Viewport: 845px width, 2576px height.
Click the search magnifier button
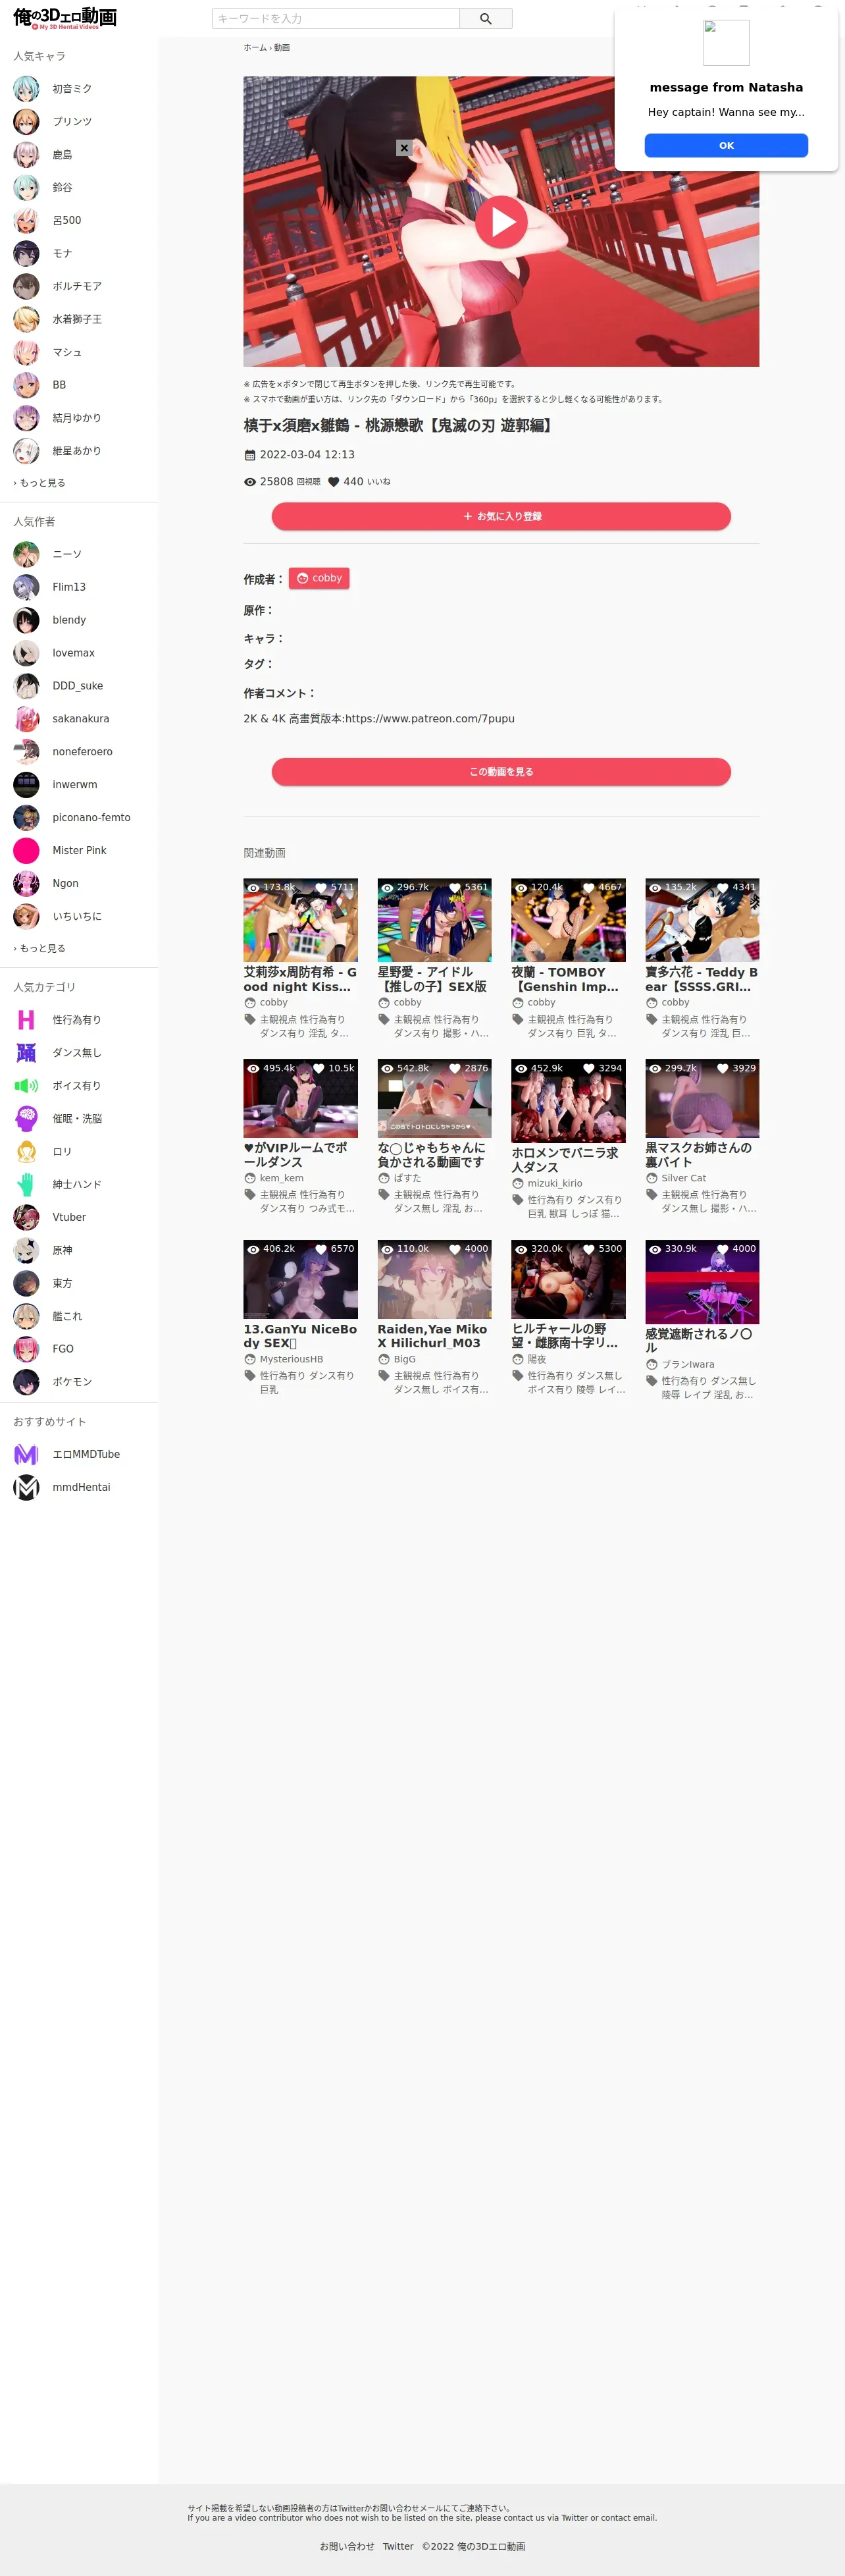[x=485, y=19]
